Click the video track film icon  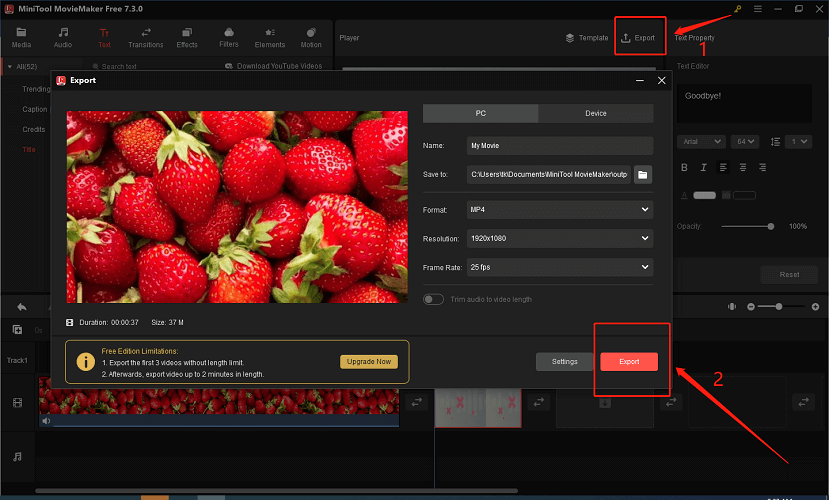[x=17, y=403]
